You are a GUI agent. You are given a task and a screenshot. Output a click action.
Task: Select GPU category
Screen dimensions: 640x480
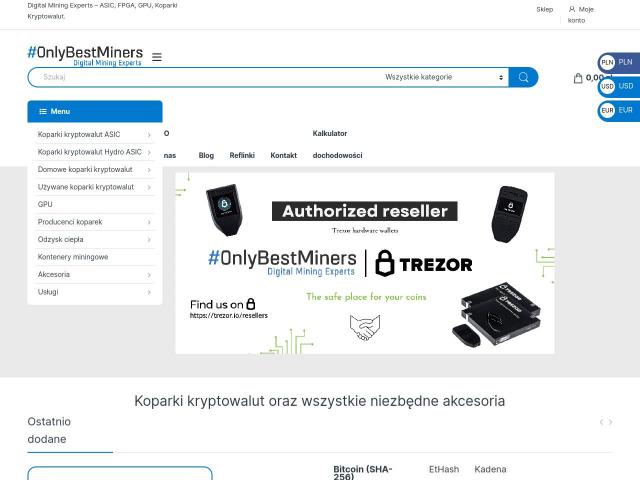(45, 204)
